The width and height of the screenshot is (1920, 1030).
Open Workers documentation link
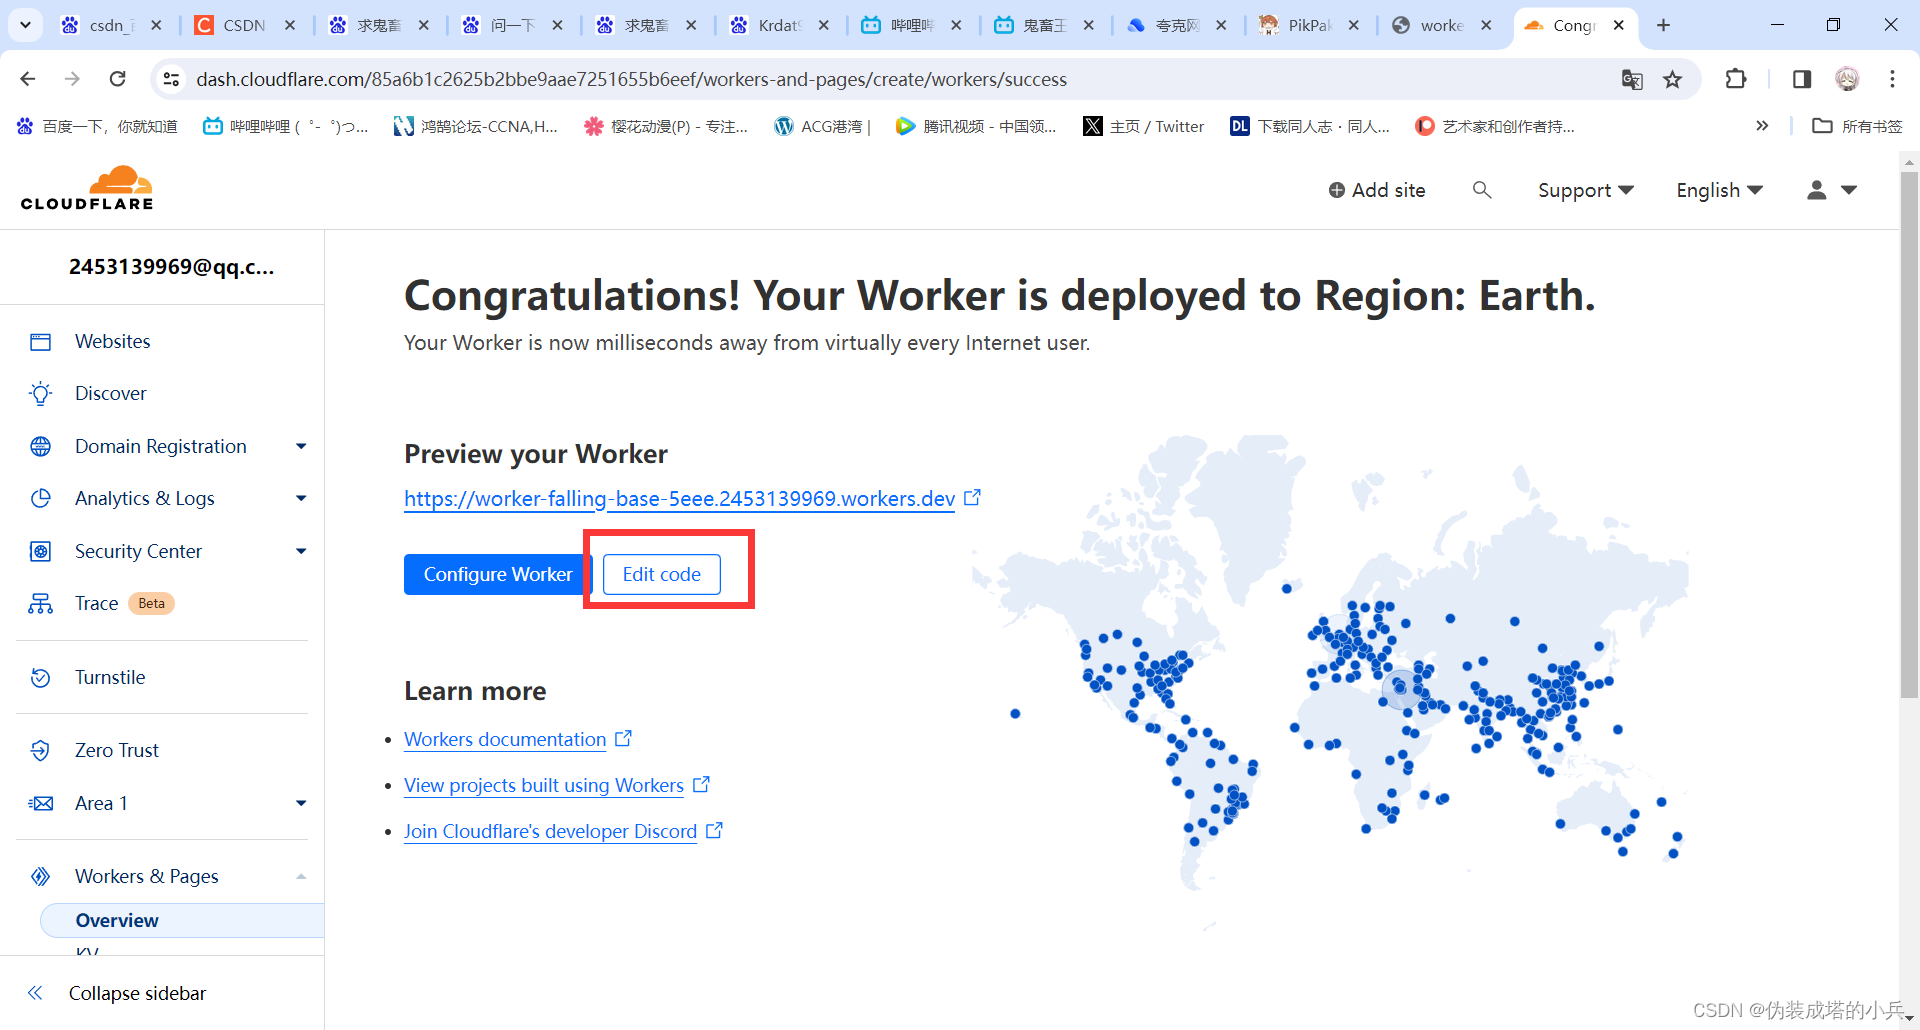click(505, 739)
